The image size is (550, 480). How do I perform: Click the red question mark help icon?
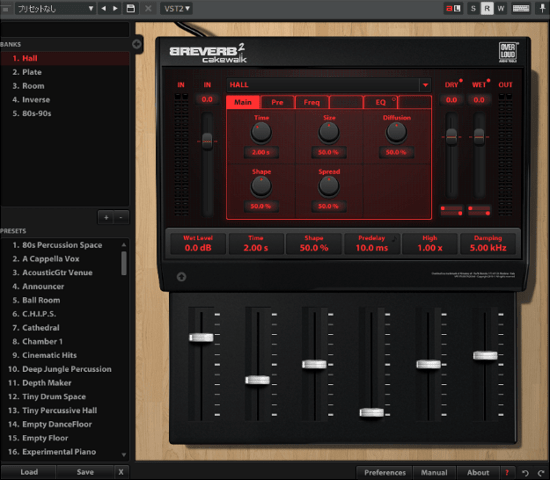(x=507, y=473)
